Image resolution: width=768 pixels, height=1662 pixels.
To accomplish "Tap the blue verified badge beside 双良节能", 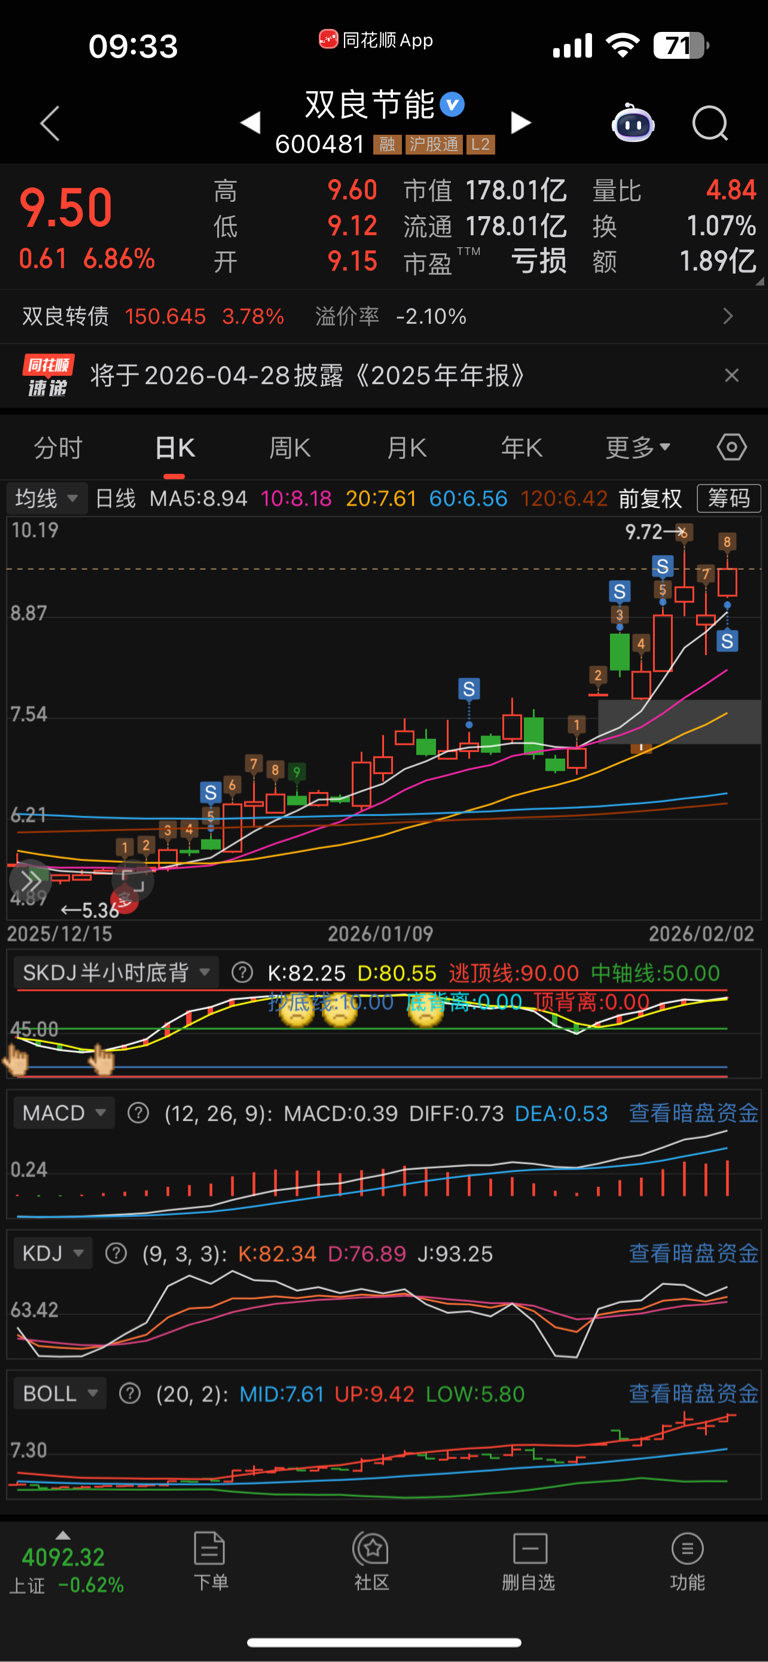I will (452, 104).
